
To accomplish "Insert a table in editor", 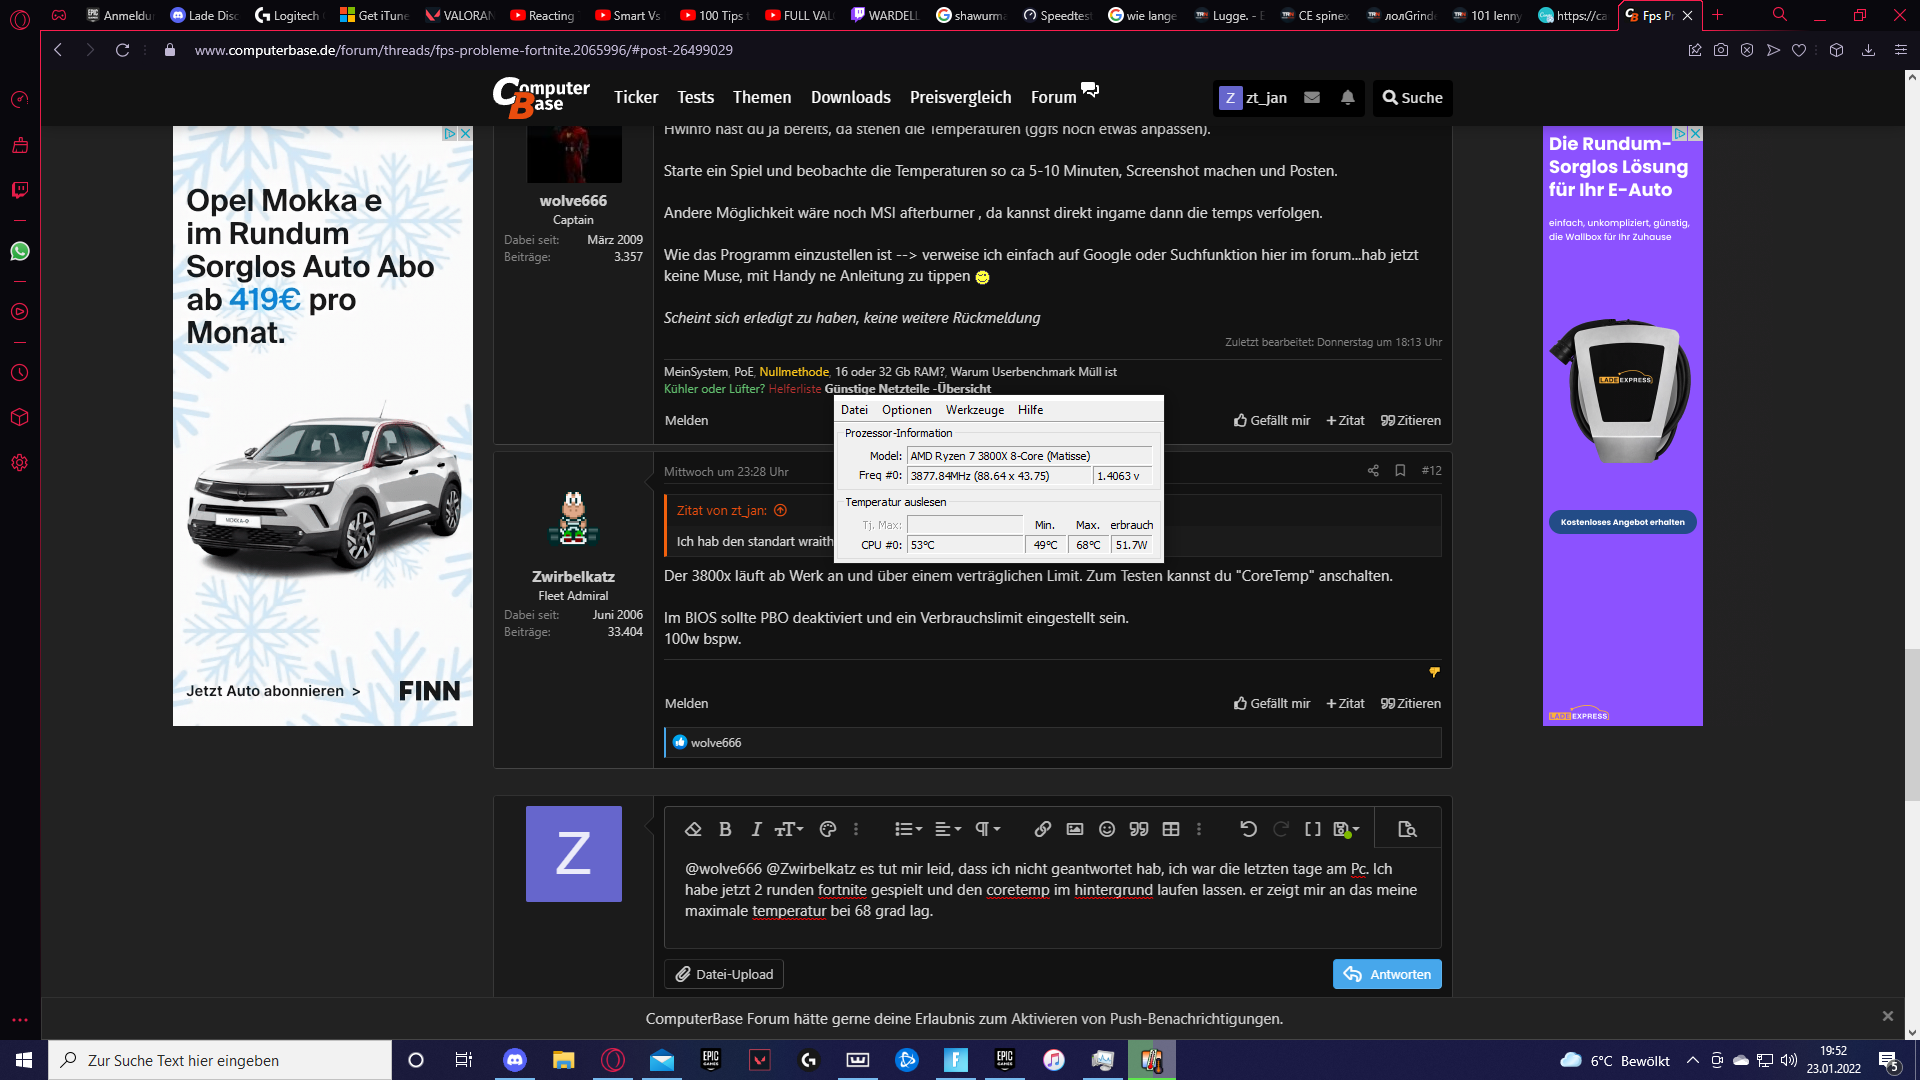I will tap(1171, 829).
